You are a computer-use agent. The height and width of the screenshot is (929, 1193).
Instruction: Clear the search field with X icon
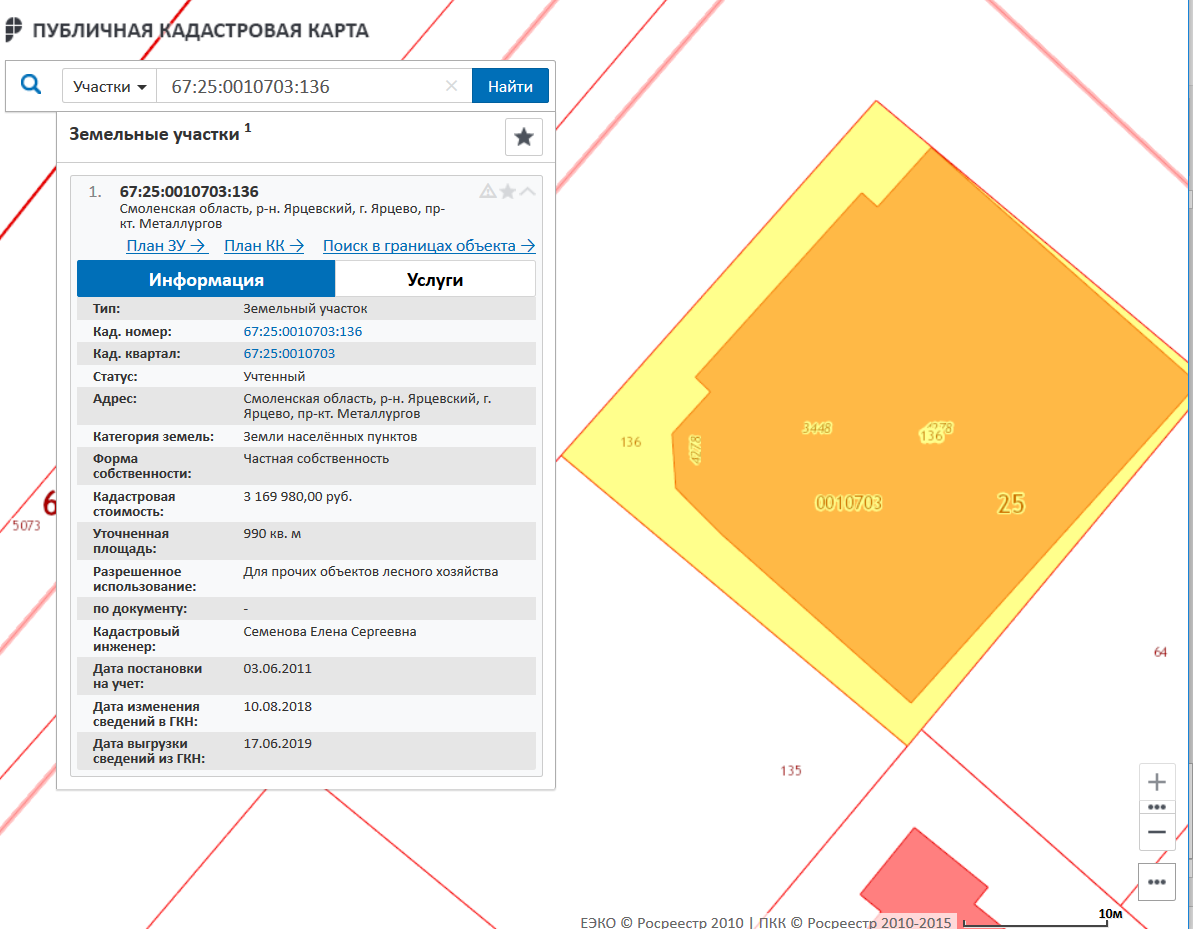point(451,86)
